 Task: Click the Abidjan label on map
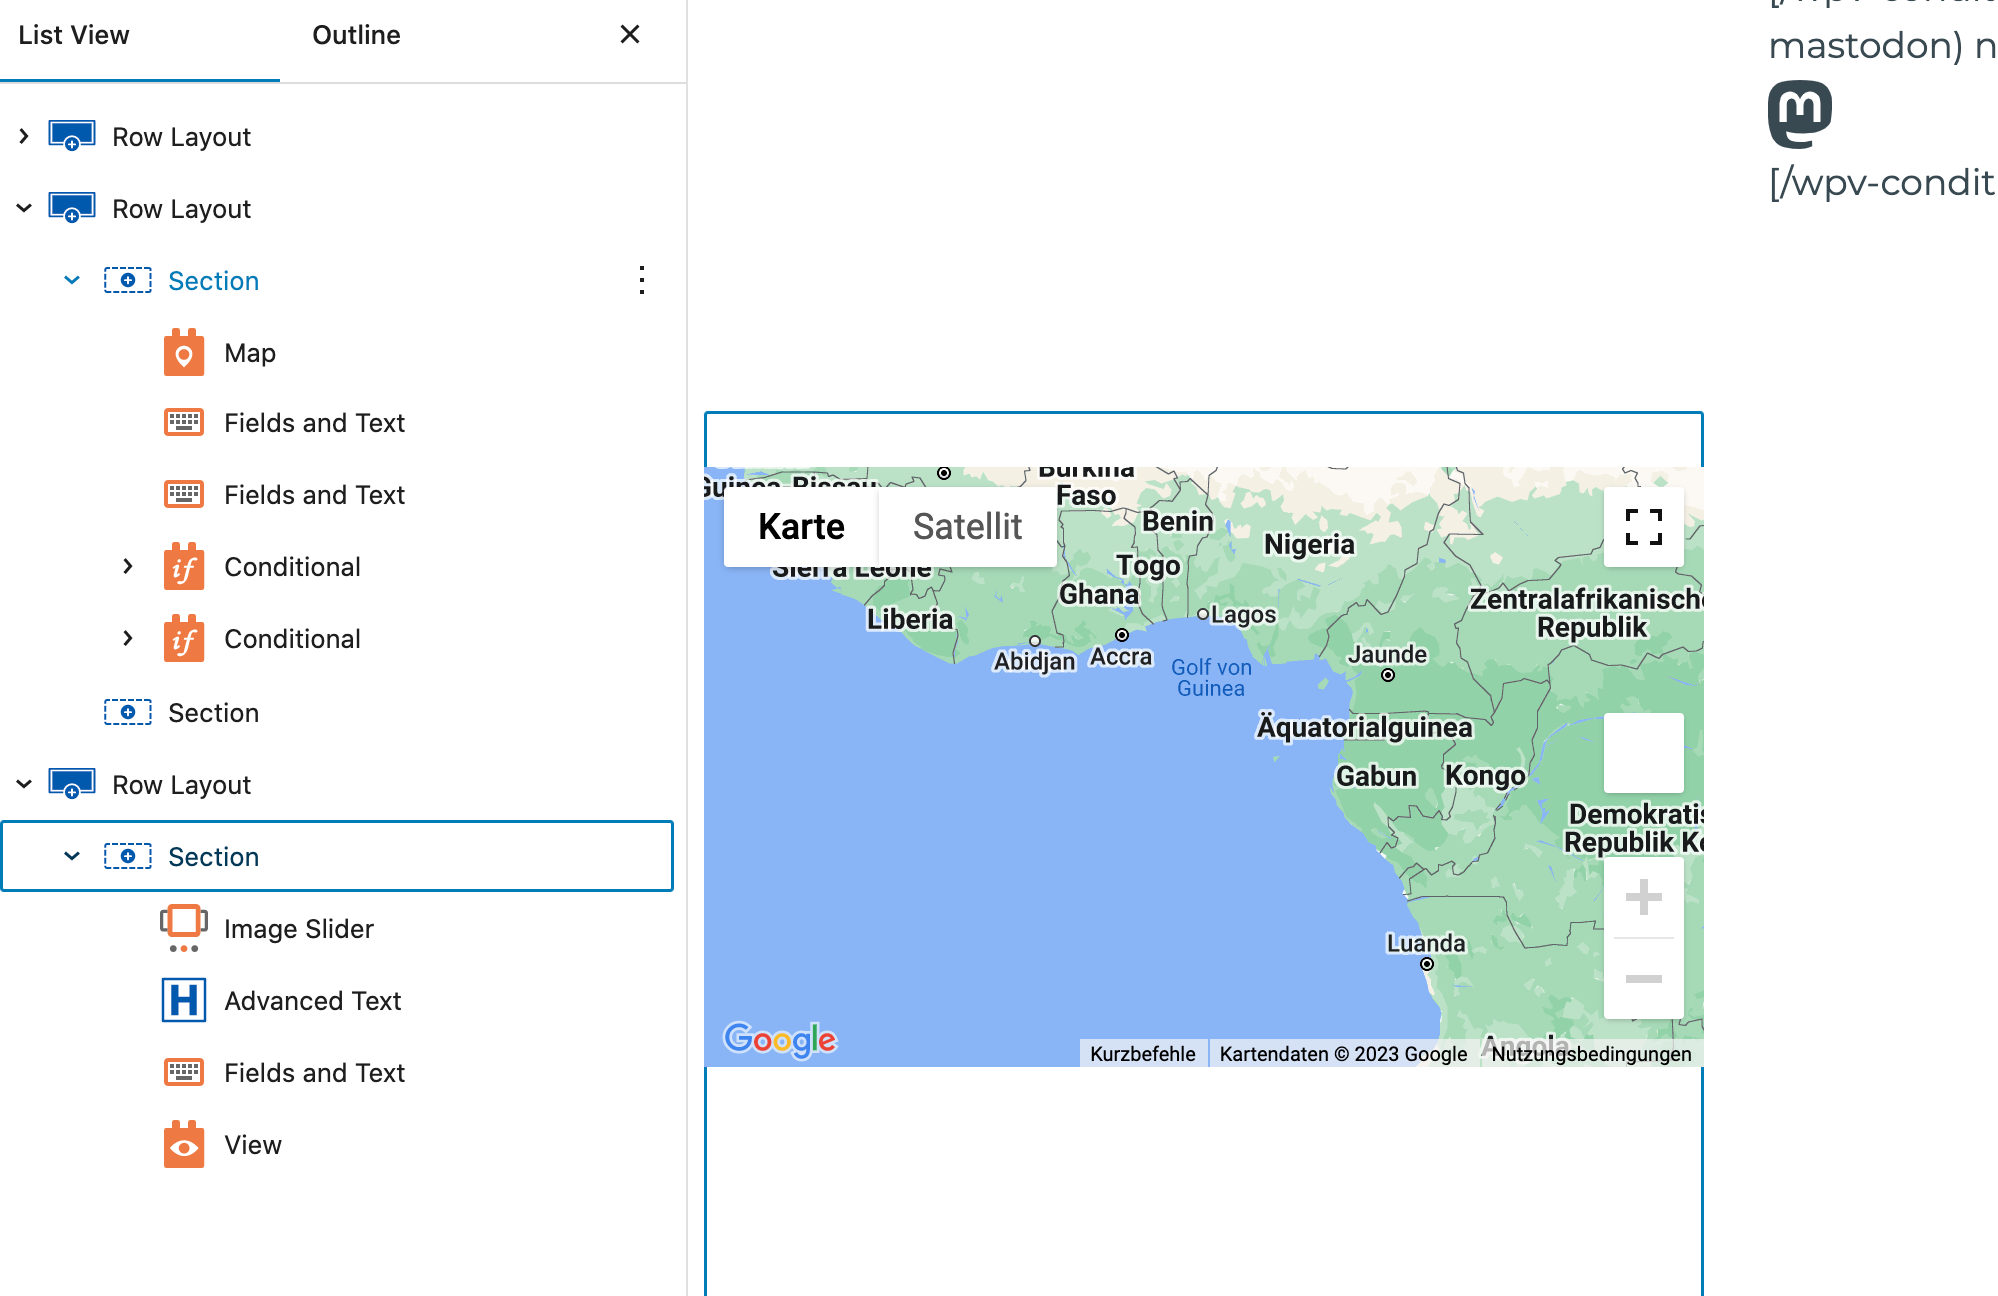click(x=1034, y=661)
